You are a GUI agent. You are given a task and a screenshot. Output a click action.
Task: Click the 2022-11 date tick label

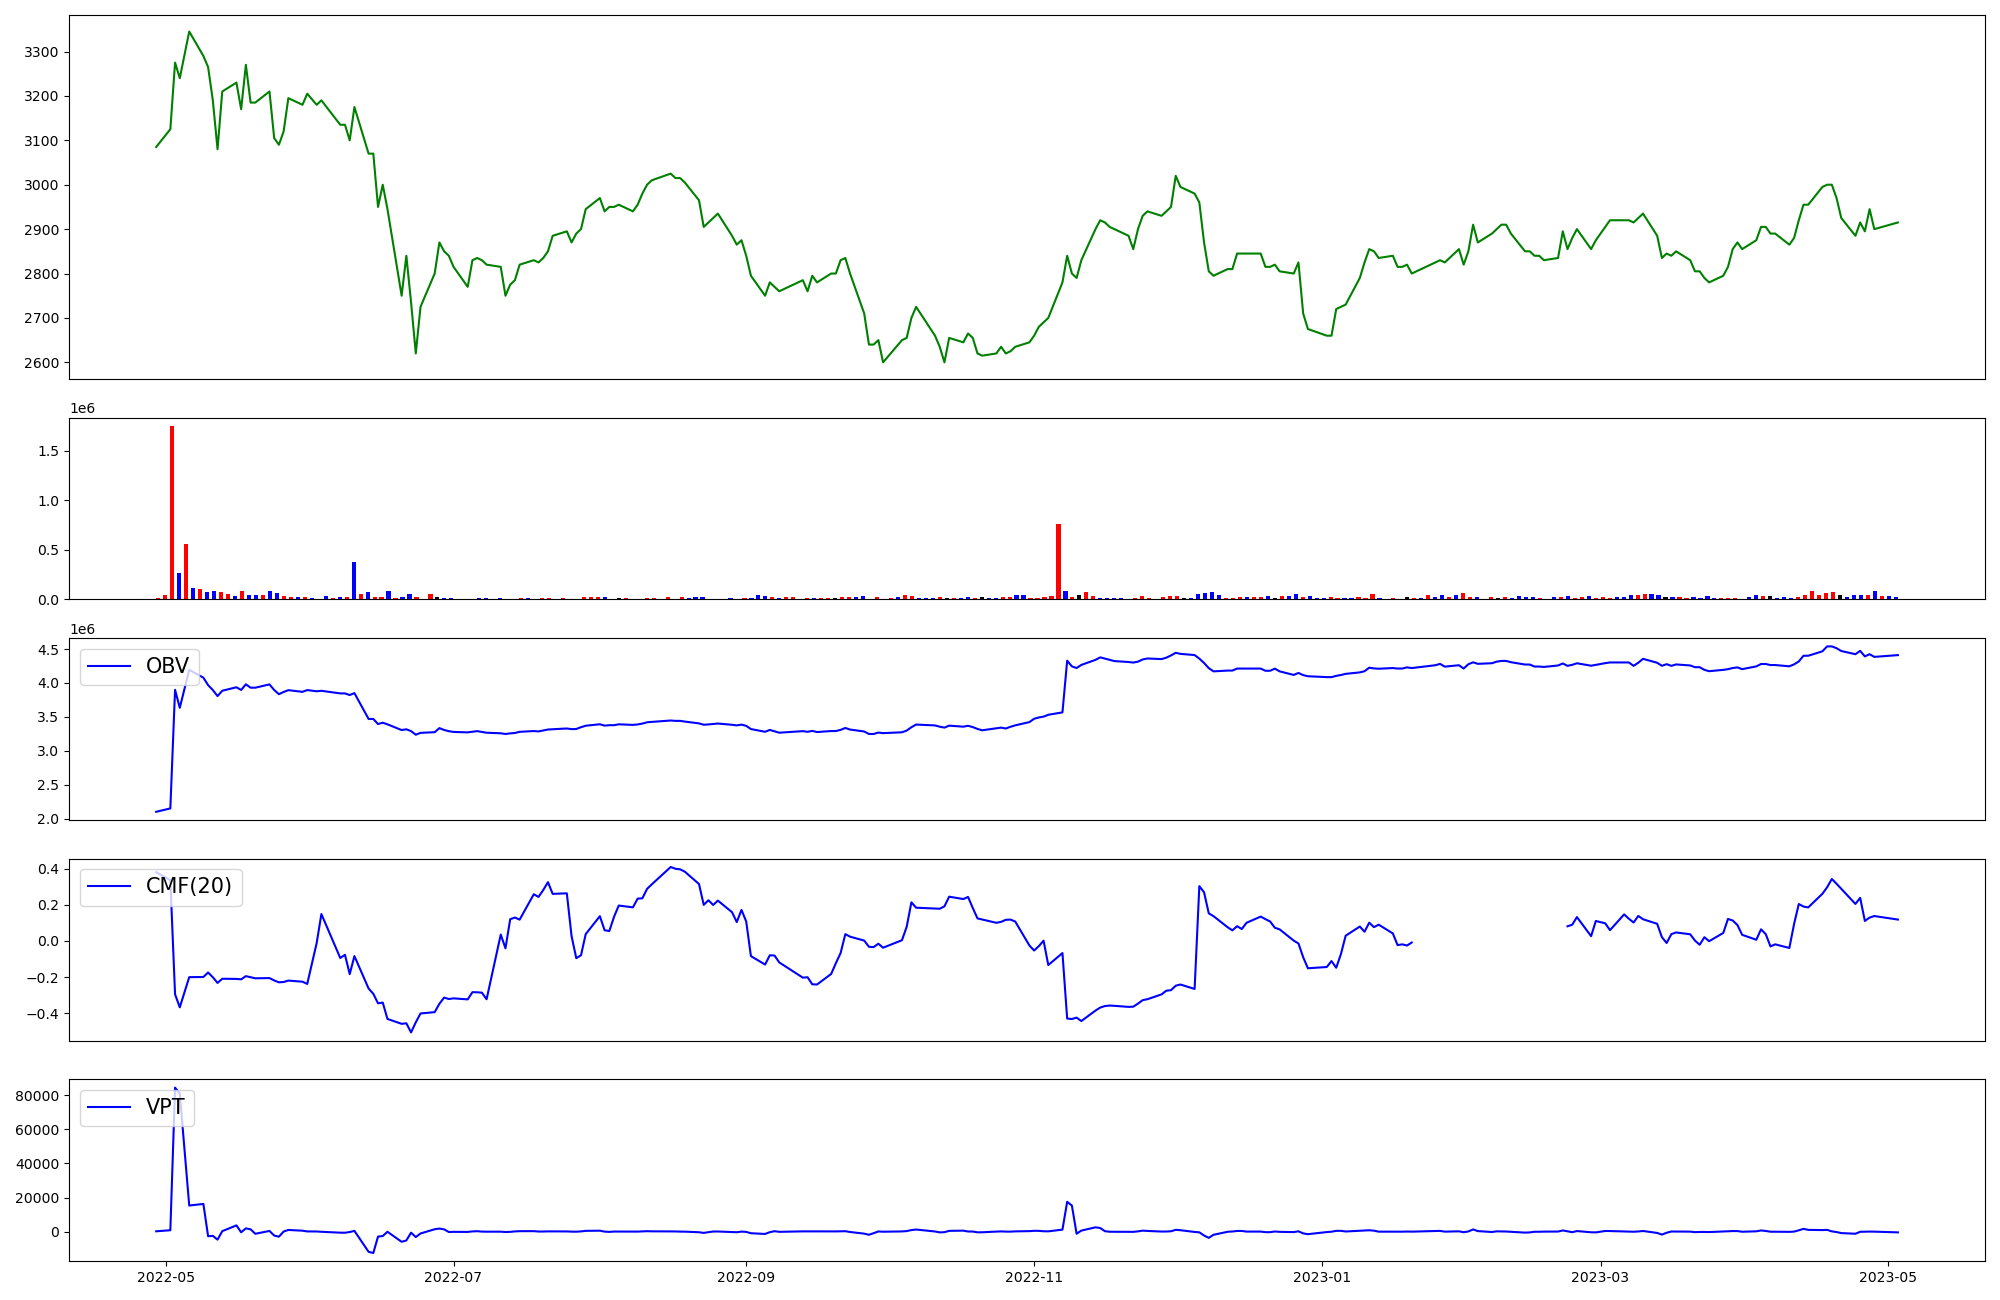click(x=1034, y=1277)
